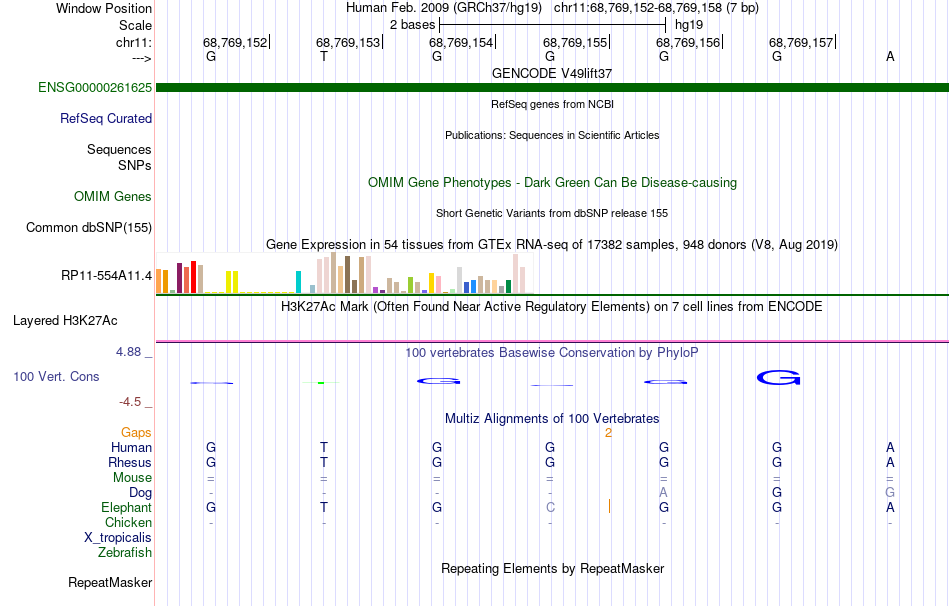The width and height of the screenshot is (950, 606).
Task: Click the GENCODE V49lift37 track title
Action: coord(552,73)
